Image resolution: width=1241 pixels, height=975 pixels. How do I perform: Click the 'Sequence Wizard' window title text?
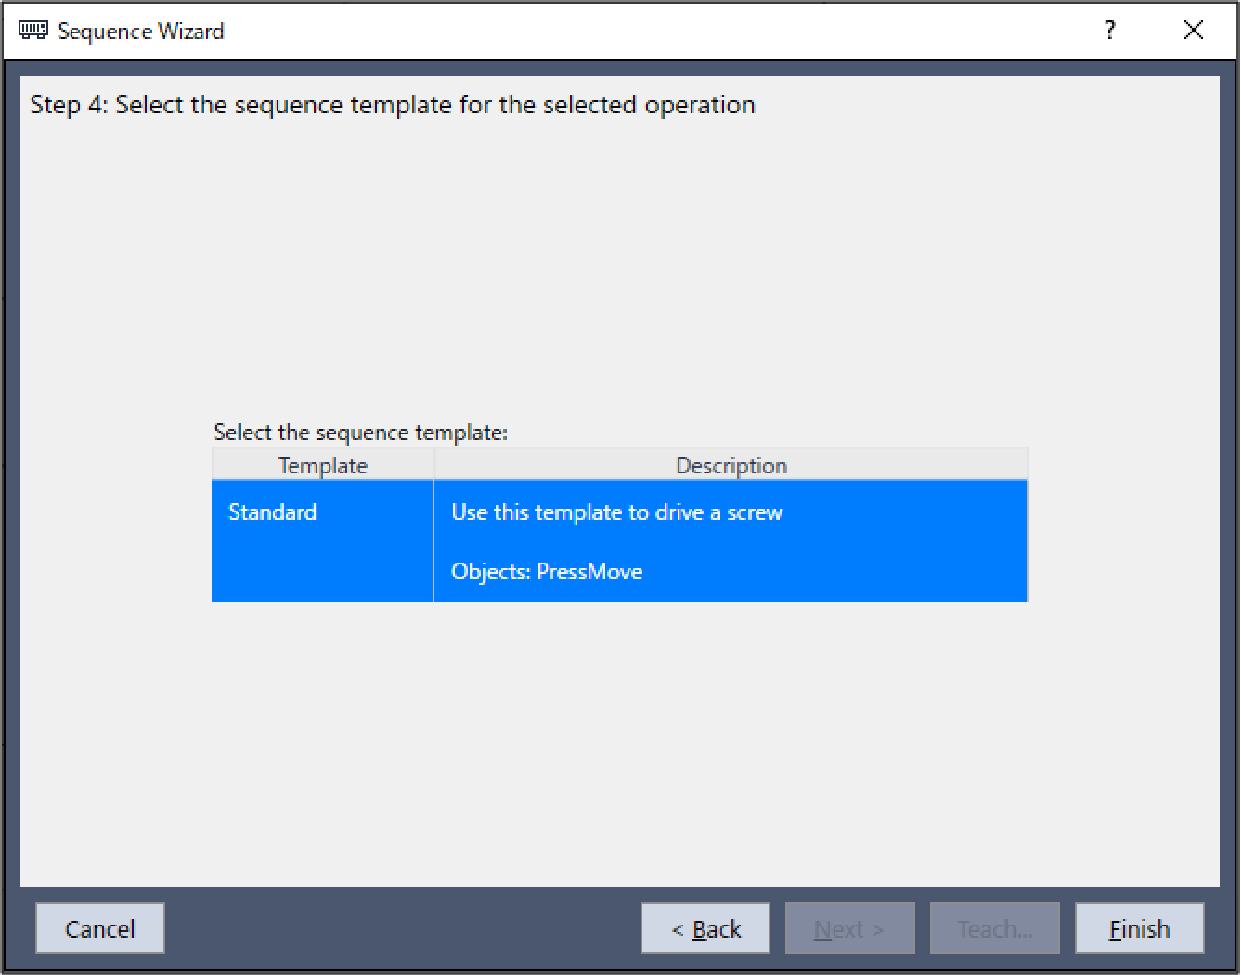pos(141,31)
